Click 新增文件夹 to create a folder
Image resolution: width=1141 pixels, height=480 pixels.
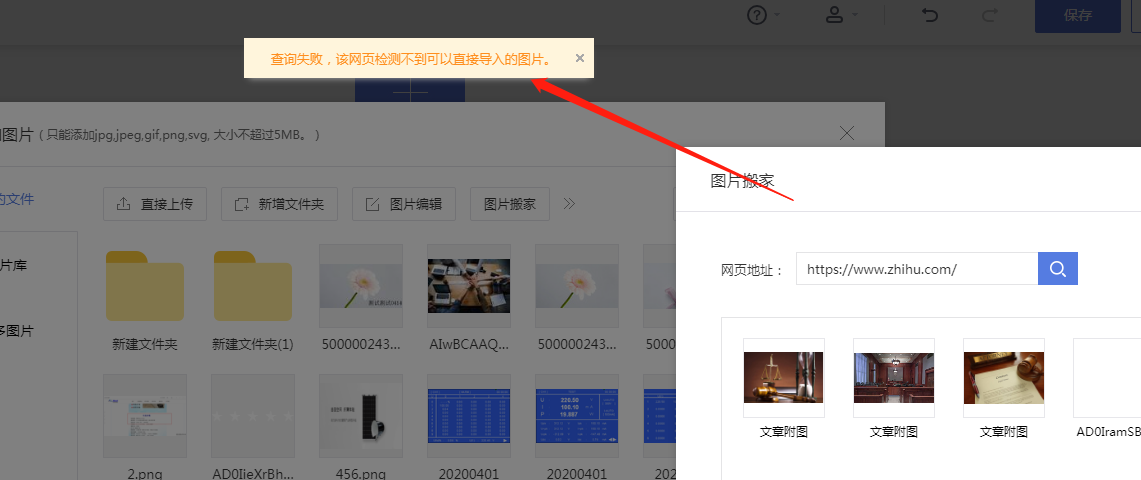point(279,204)
